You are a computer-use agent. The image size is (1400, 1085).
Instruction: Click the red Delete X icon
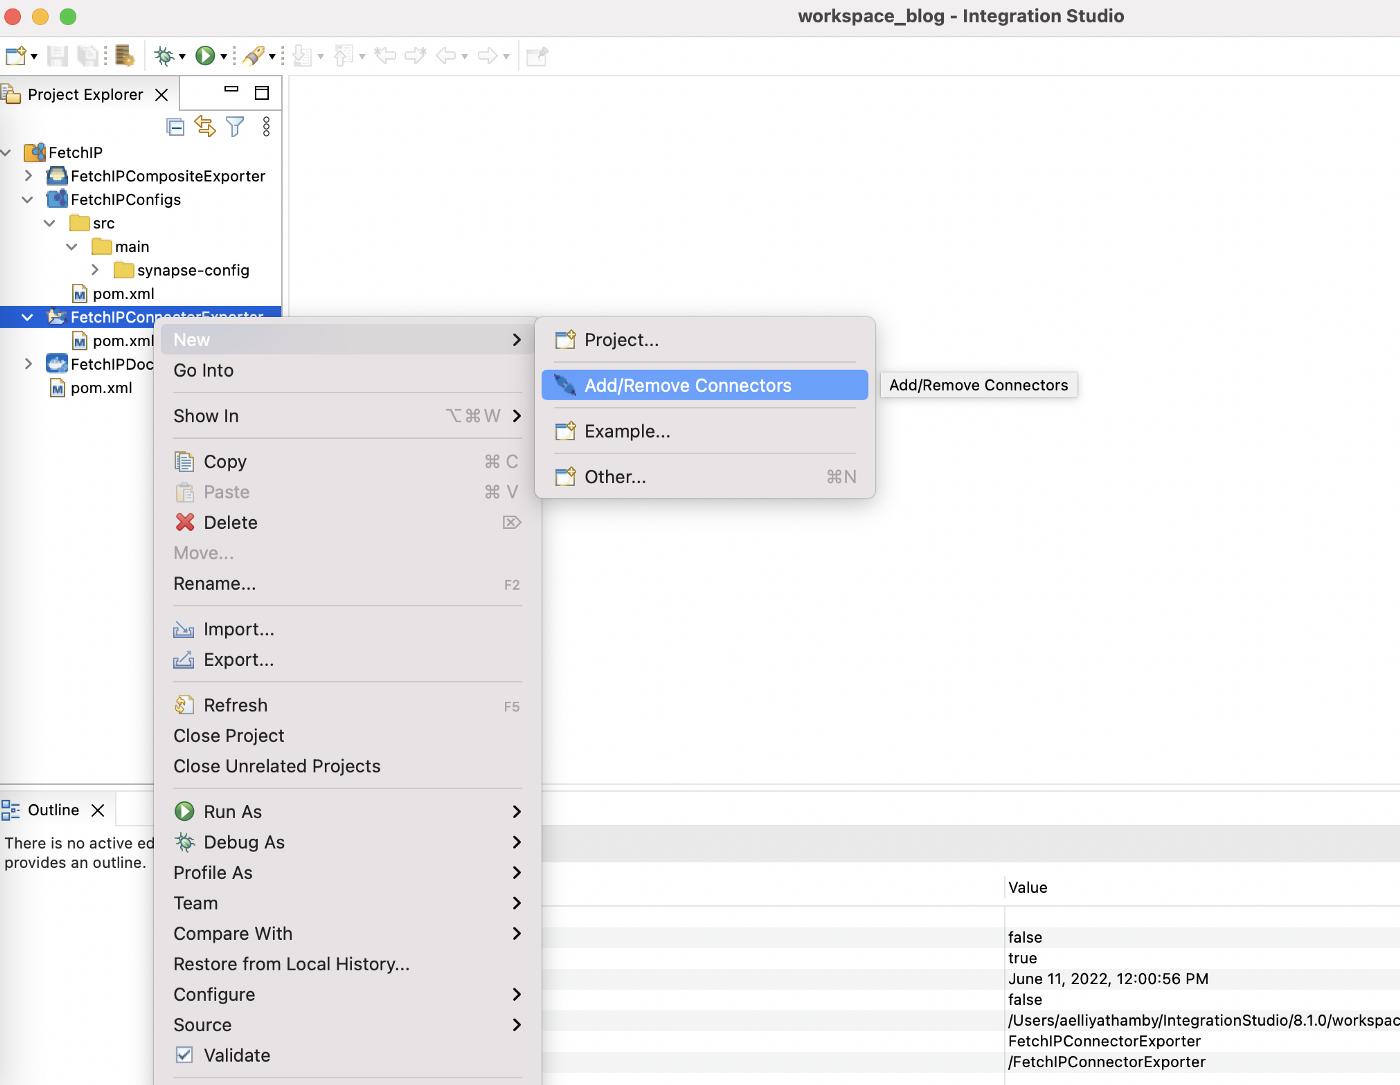(x=185, y=522)
